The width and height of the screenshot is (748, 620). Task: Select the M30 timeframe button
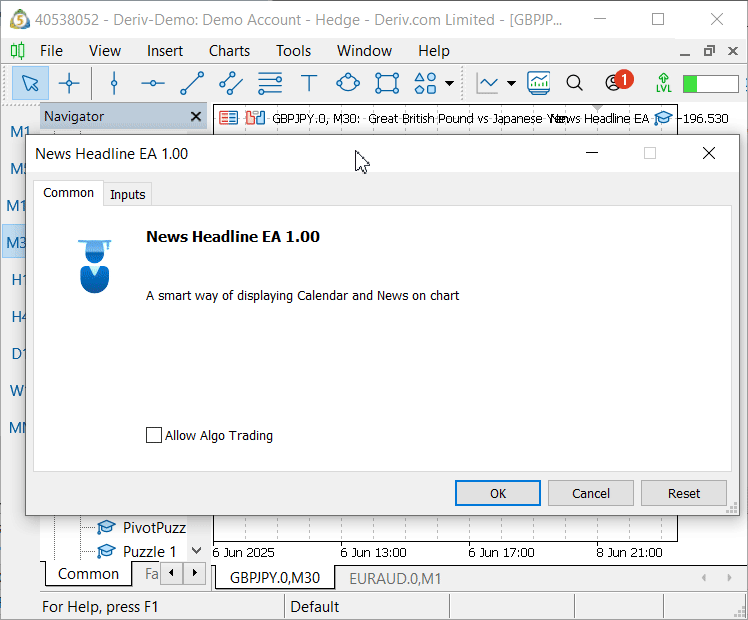14,242
